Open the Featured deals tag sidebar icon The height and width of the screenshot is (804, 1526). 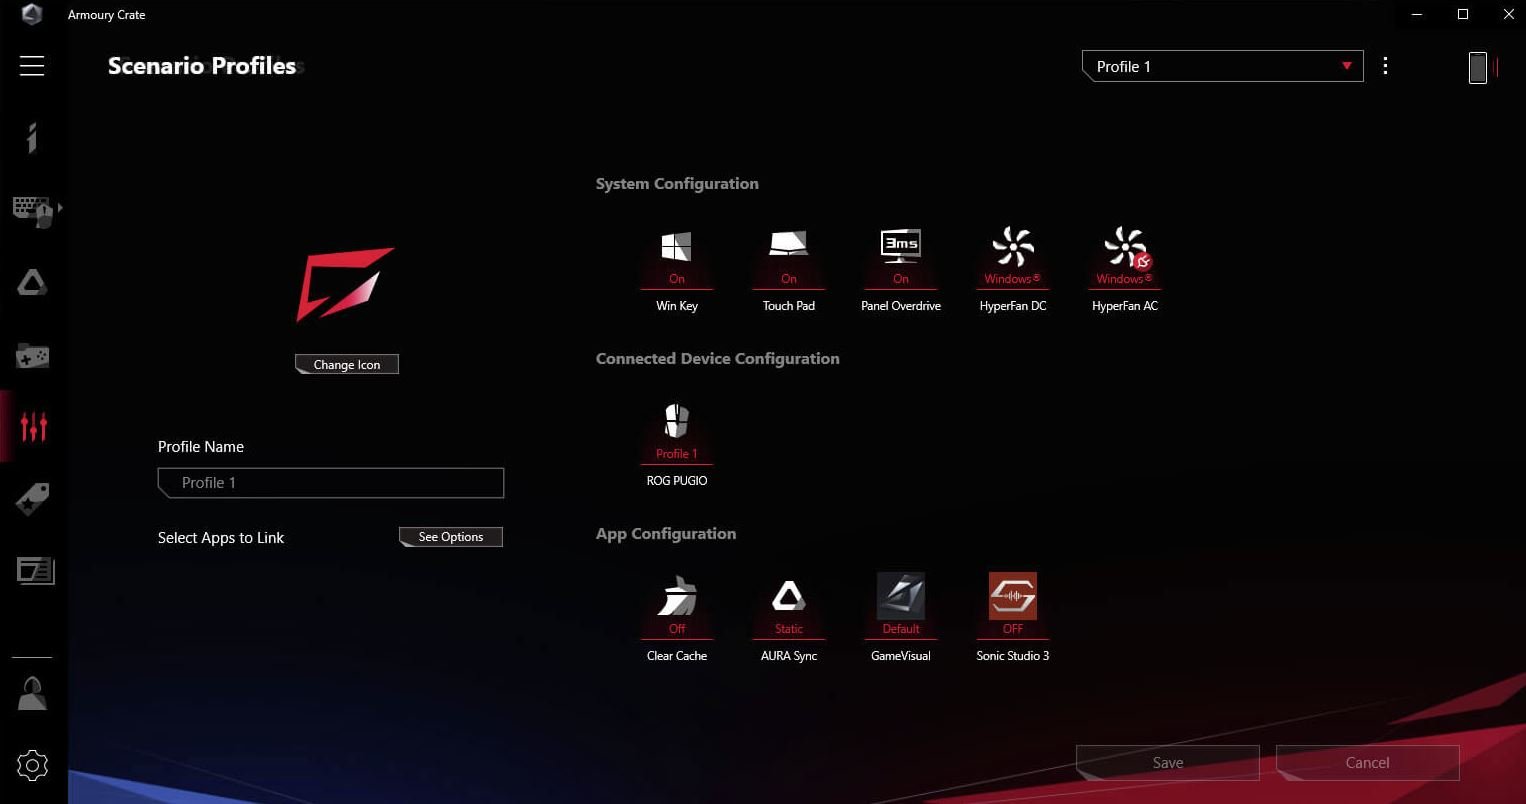pos(32,498)
